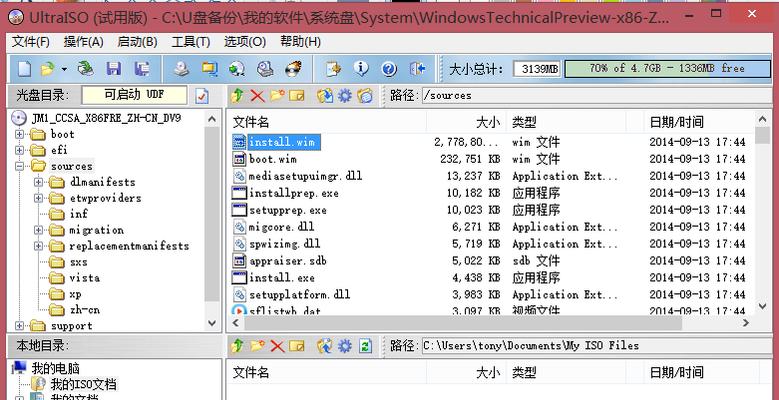Click gear icon in local toolbar
Screen dimensions: 779x400
(x=345, y=346)
